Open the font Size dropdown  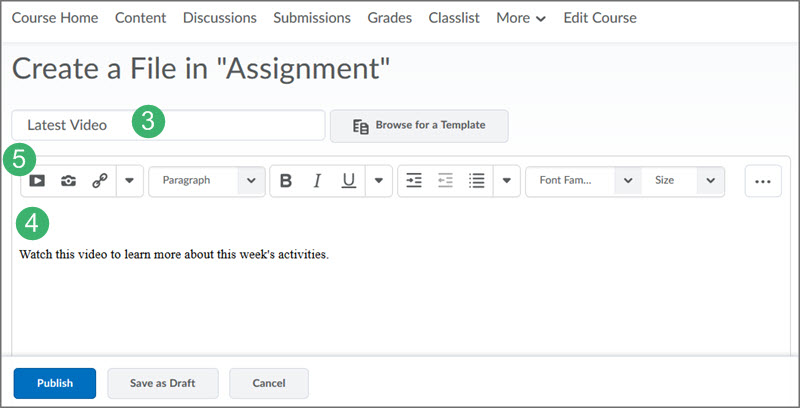point(683,181)
